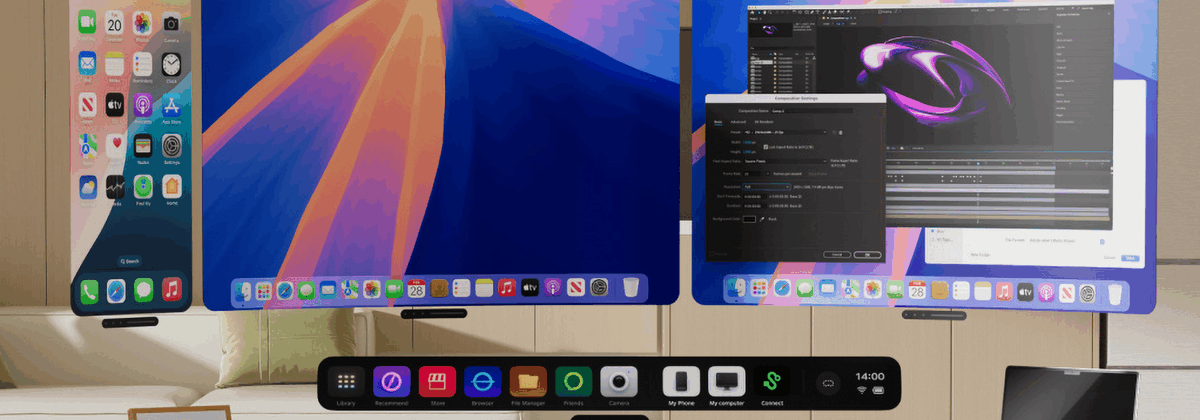Expand the Frame Rate dropdown arrow

768,174
